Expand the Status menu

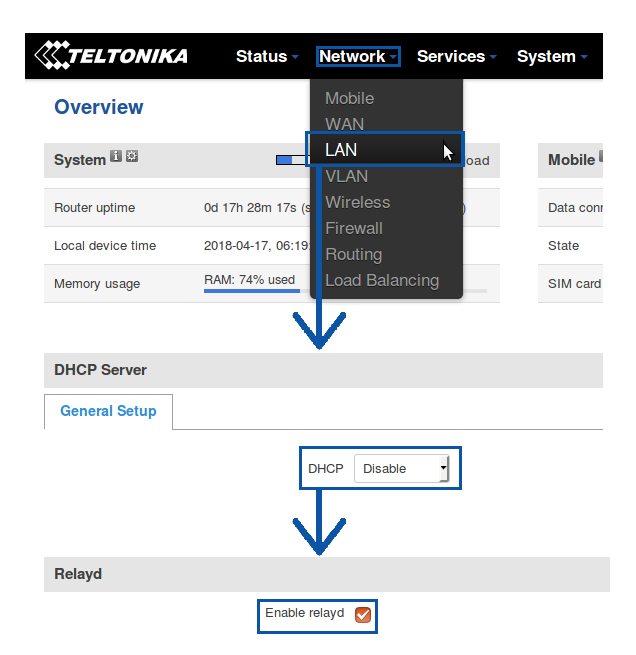(x=267, y=57)
